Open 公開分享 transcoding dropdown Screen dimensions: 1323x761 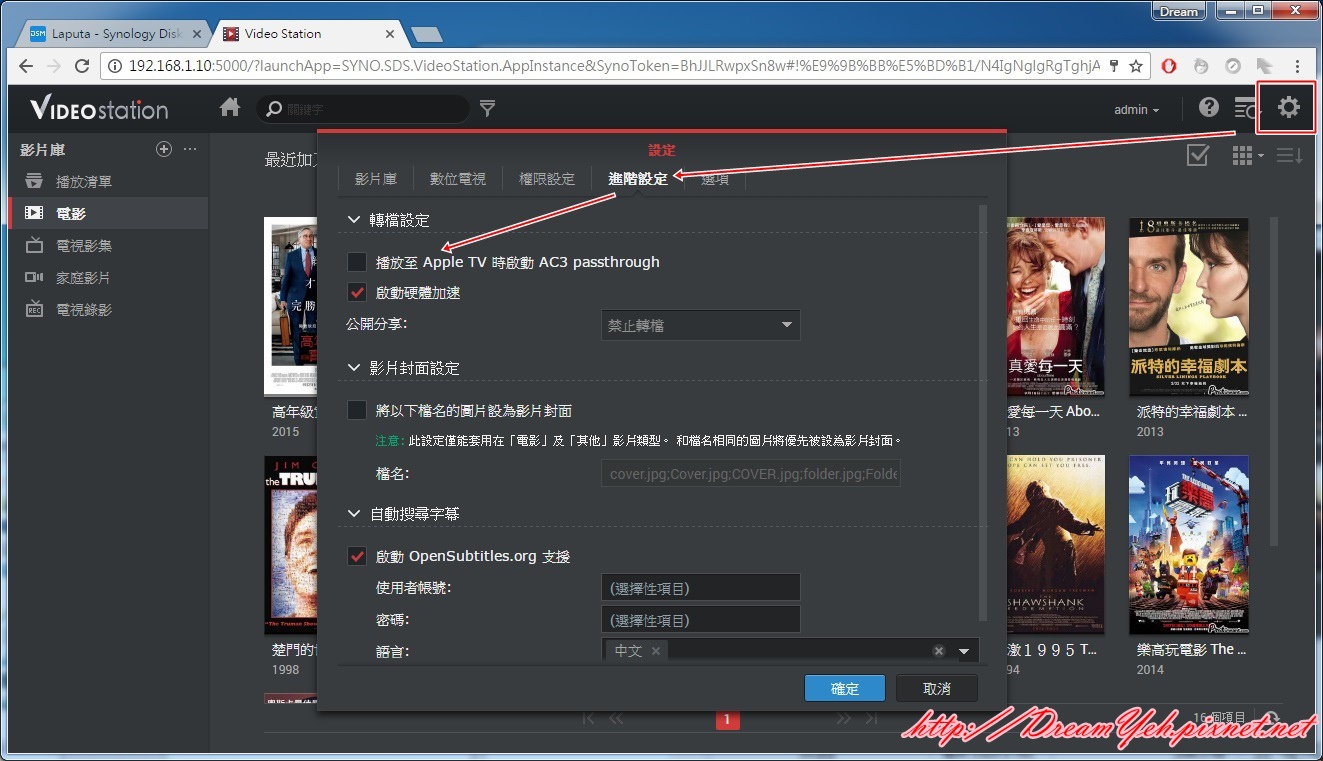(x=700, y=325)
